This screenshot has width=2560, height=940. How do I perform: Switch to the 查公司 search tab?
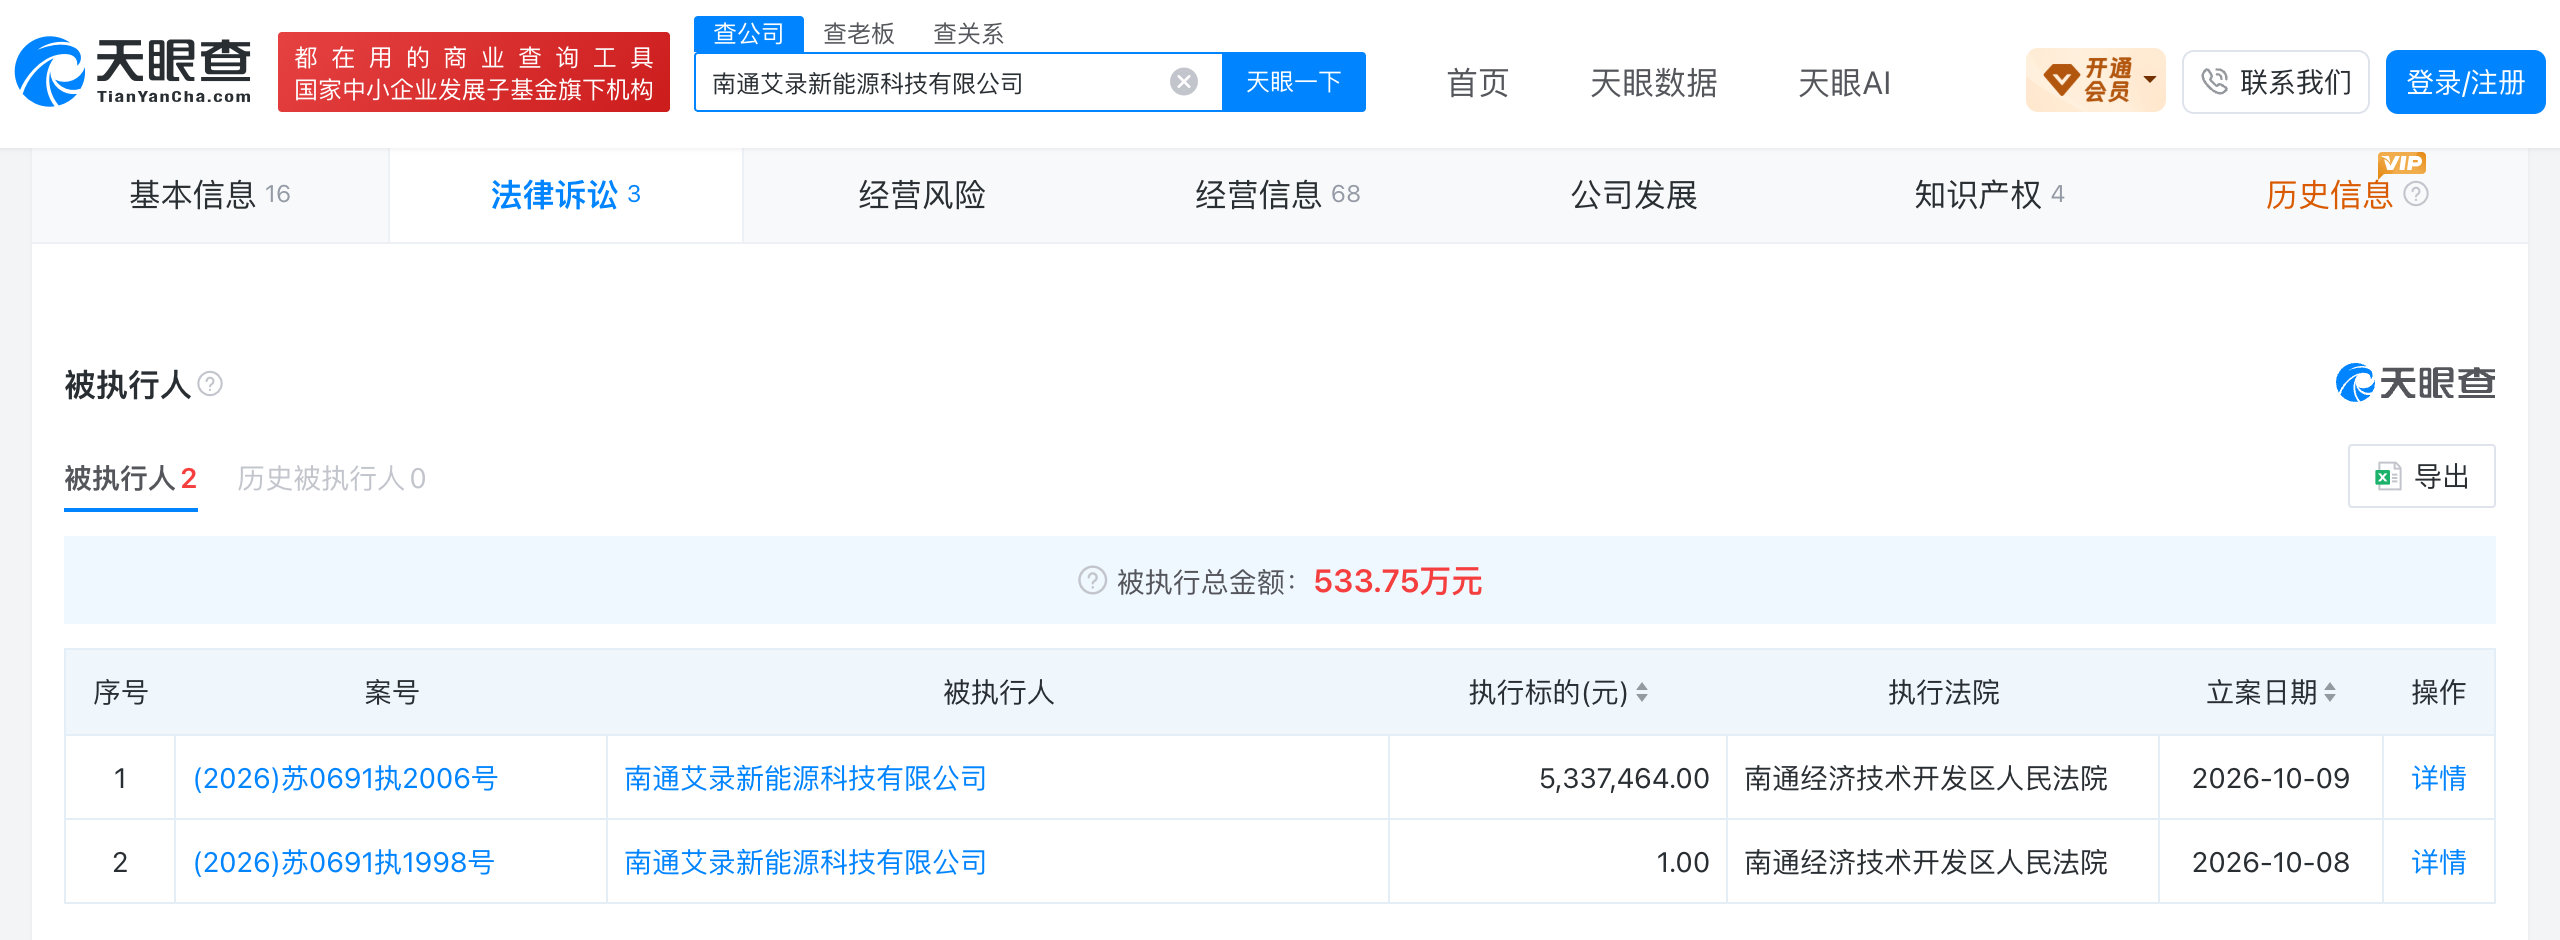pyautogui.click(x=748, y=34)
